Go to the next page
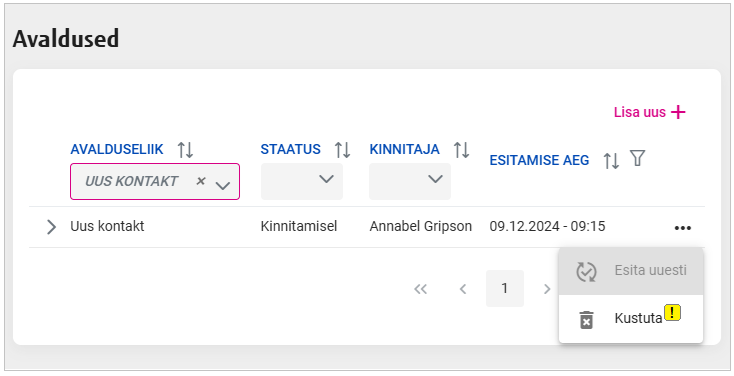The width and height of the screenshot is (734, 376). tap(547, 289)
